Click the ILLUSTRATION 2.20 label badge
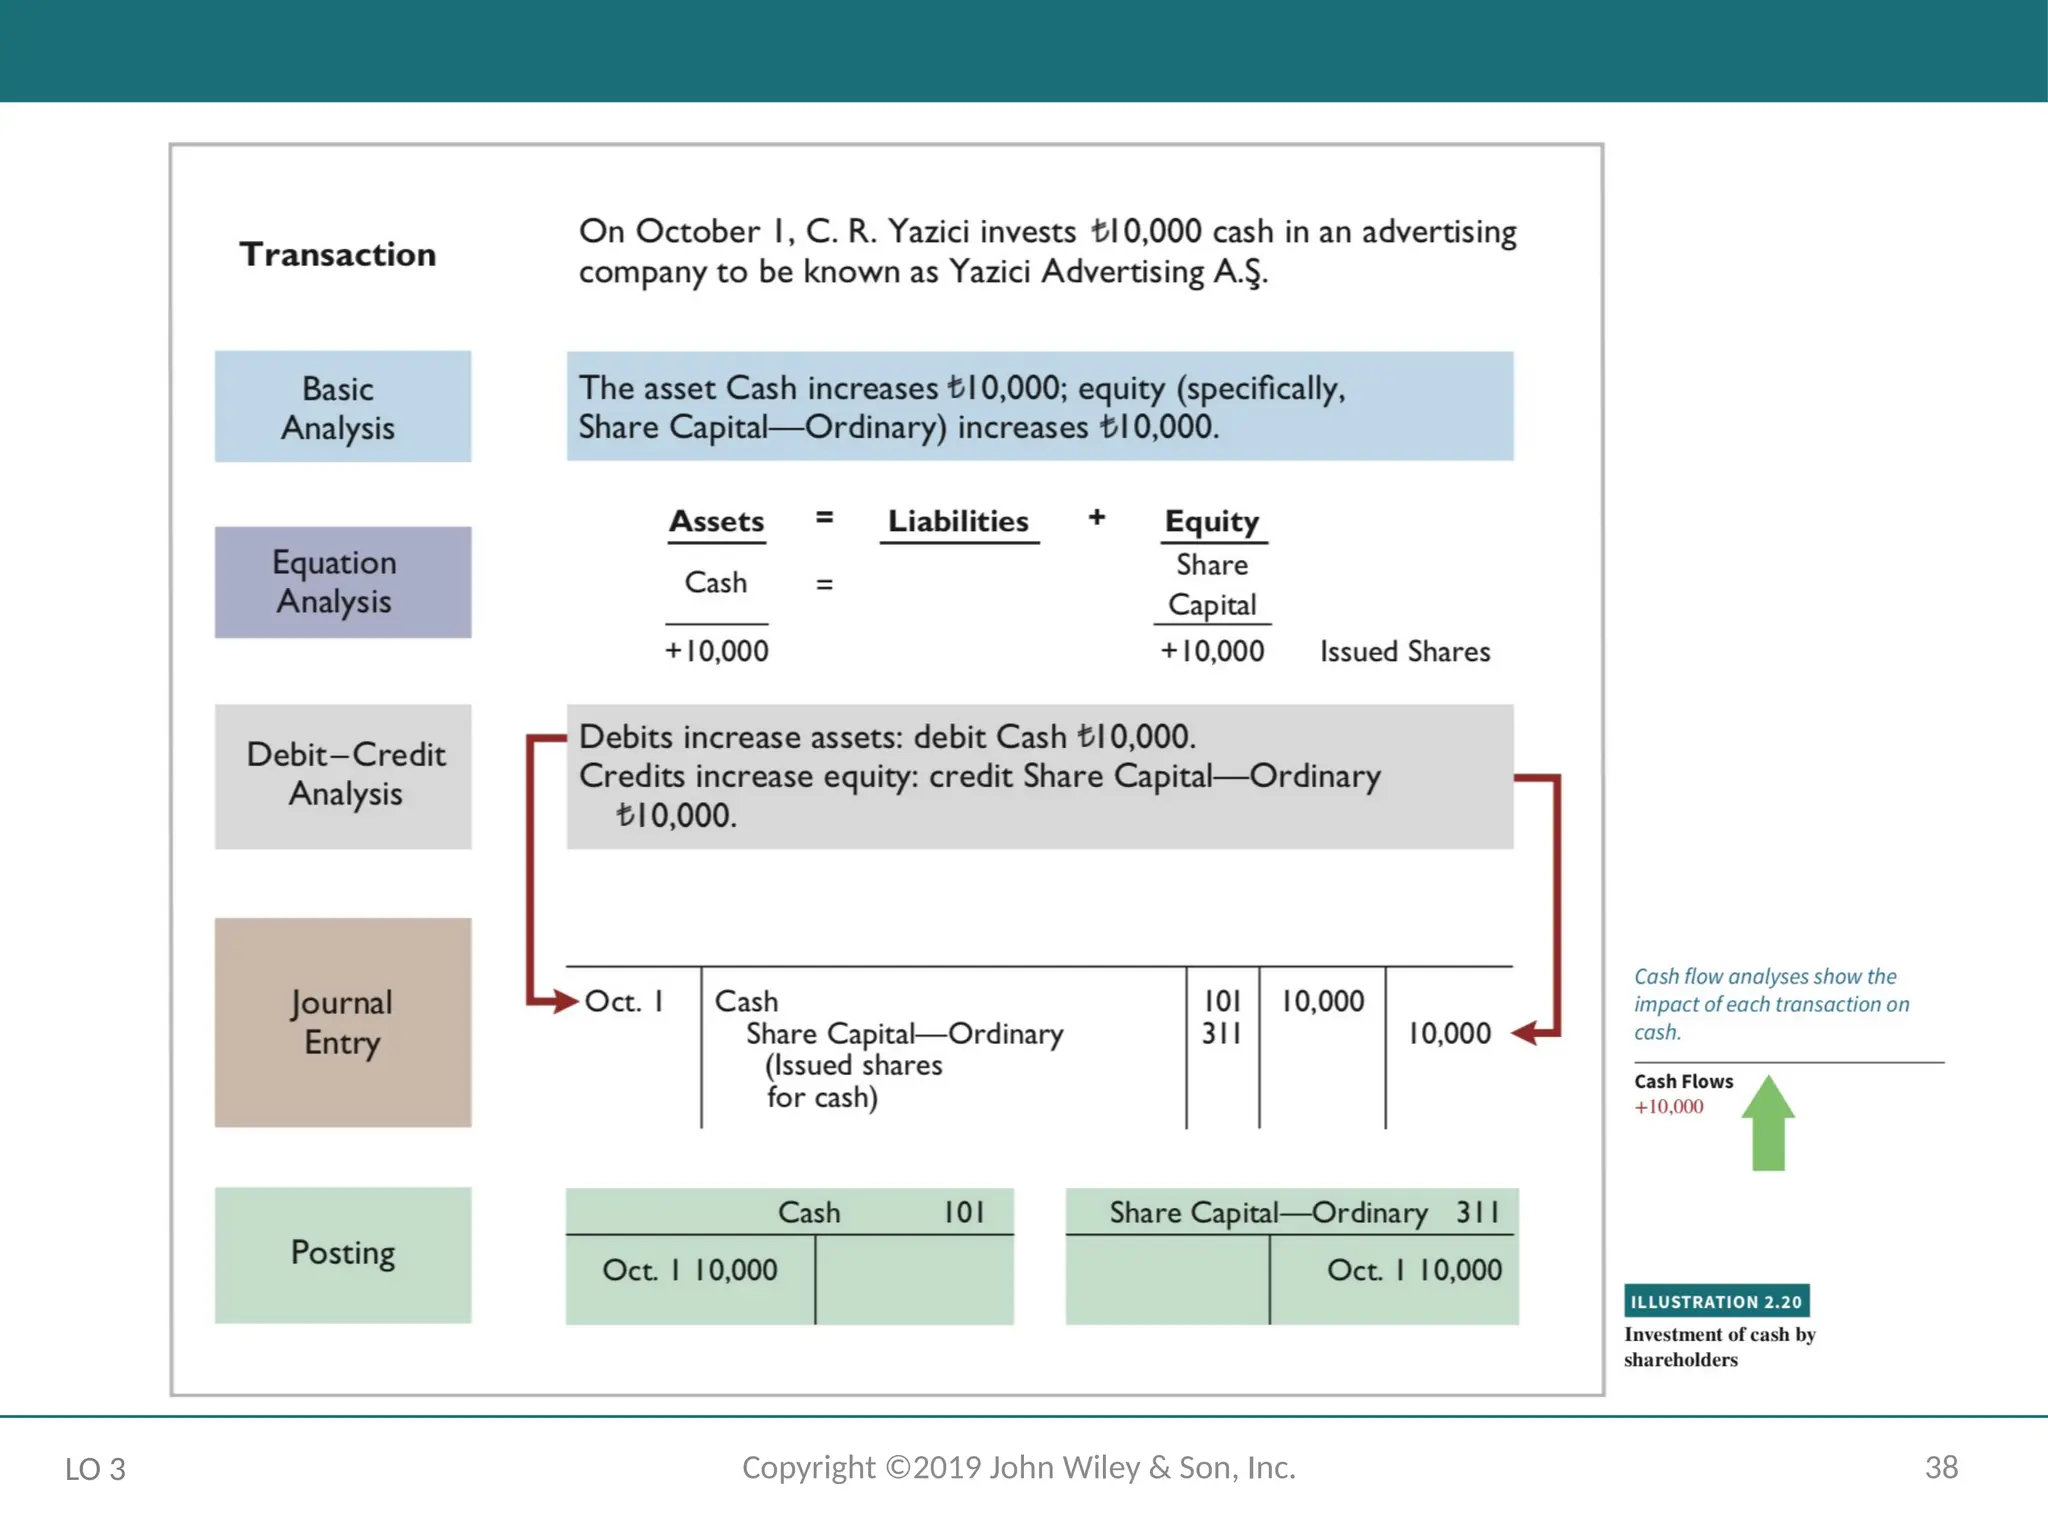Screen dimensions: 2048x1536 1716,1301
